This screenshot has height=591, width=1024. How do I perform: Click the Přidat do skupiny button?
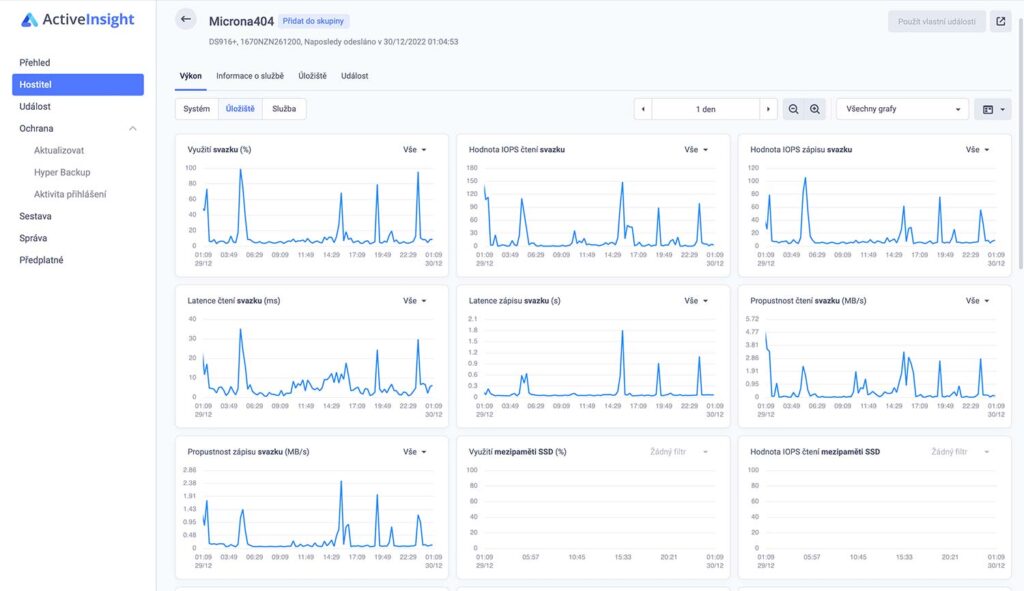[x=313, y=21]
